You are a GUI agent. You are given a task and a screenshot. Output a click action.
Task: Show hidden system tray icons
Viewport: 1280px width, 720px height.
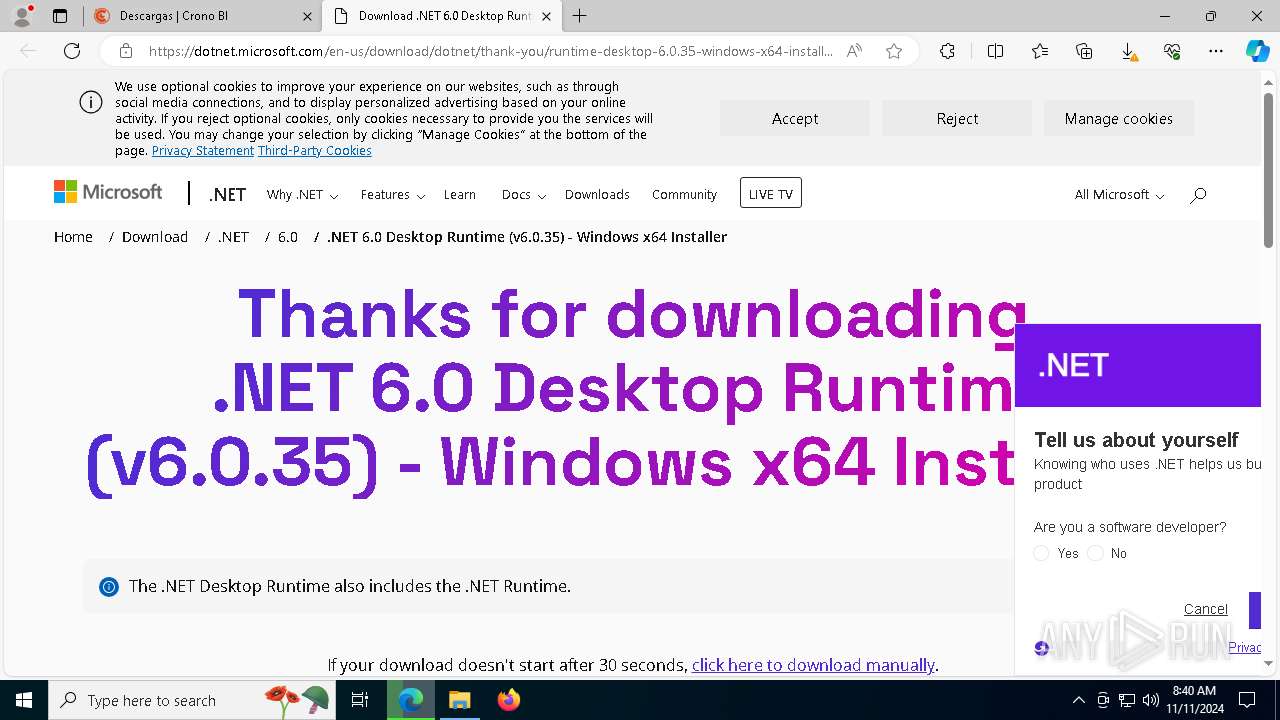[x=1078, y=700]
